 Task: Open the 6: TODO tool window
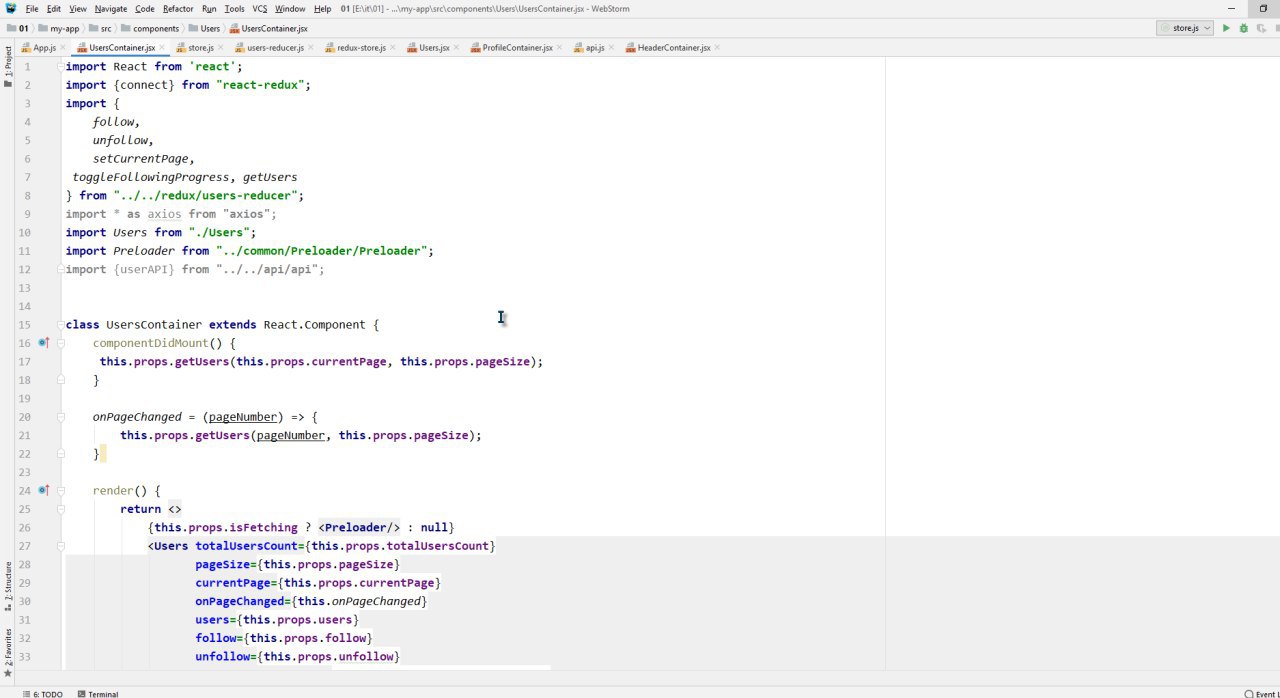47,693
